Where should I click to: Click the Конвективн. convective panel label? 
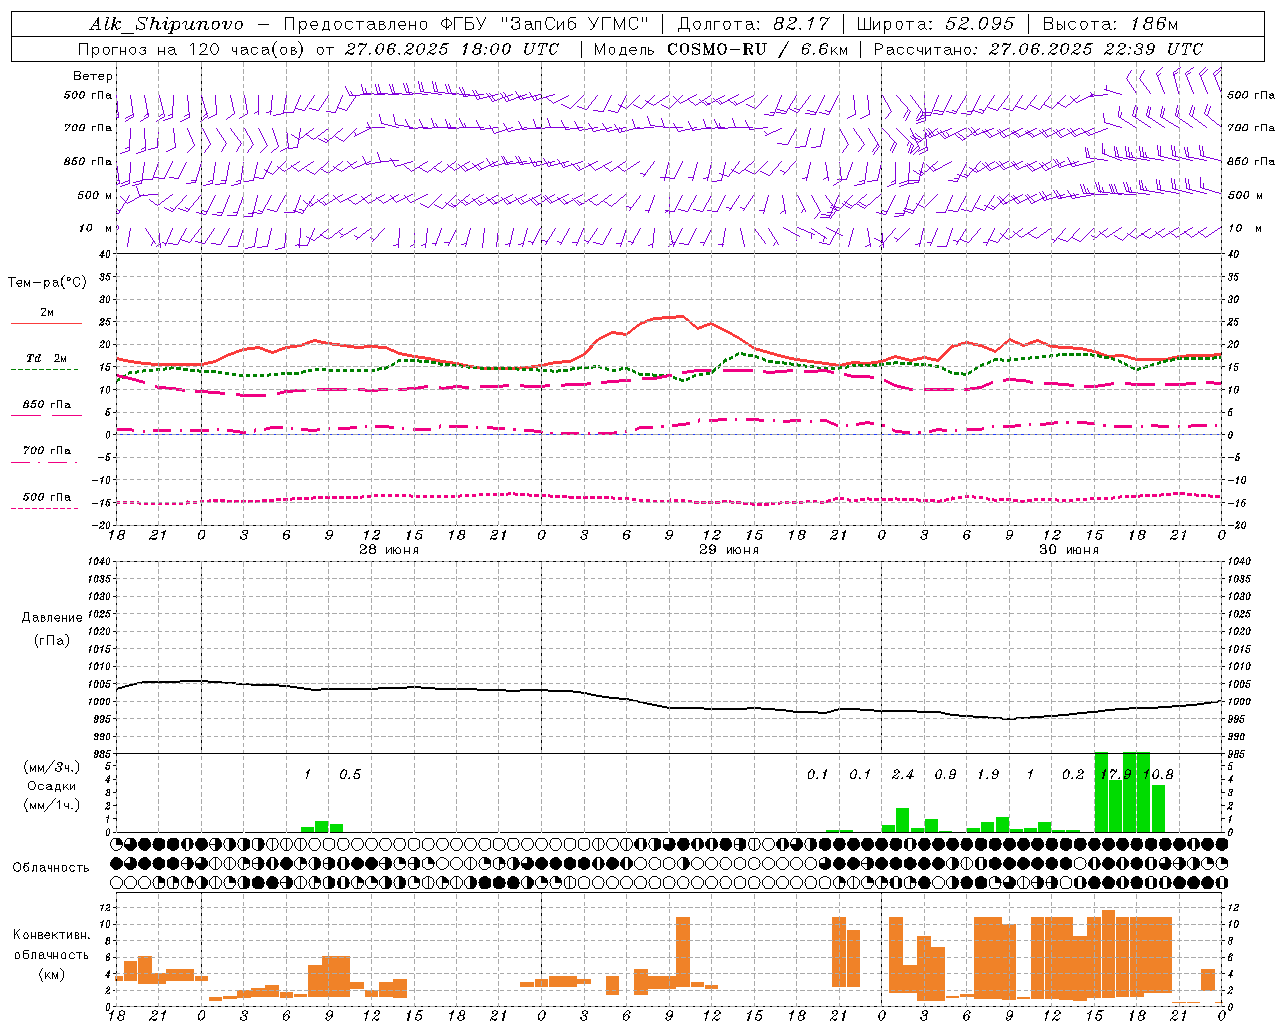pos(52,935)
